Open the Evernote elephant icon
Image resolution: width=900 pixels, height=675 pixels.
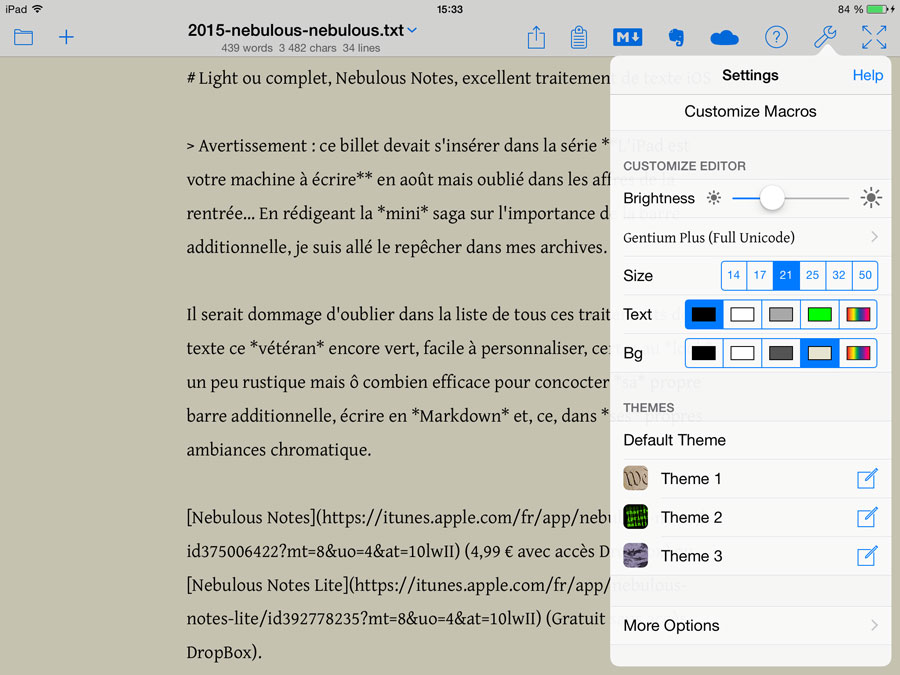pyautogui.click(x=676, y=37)
